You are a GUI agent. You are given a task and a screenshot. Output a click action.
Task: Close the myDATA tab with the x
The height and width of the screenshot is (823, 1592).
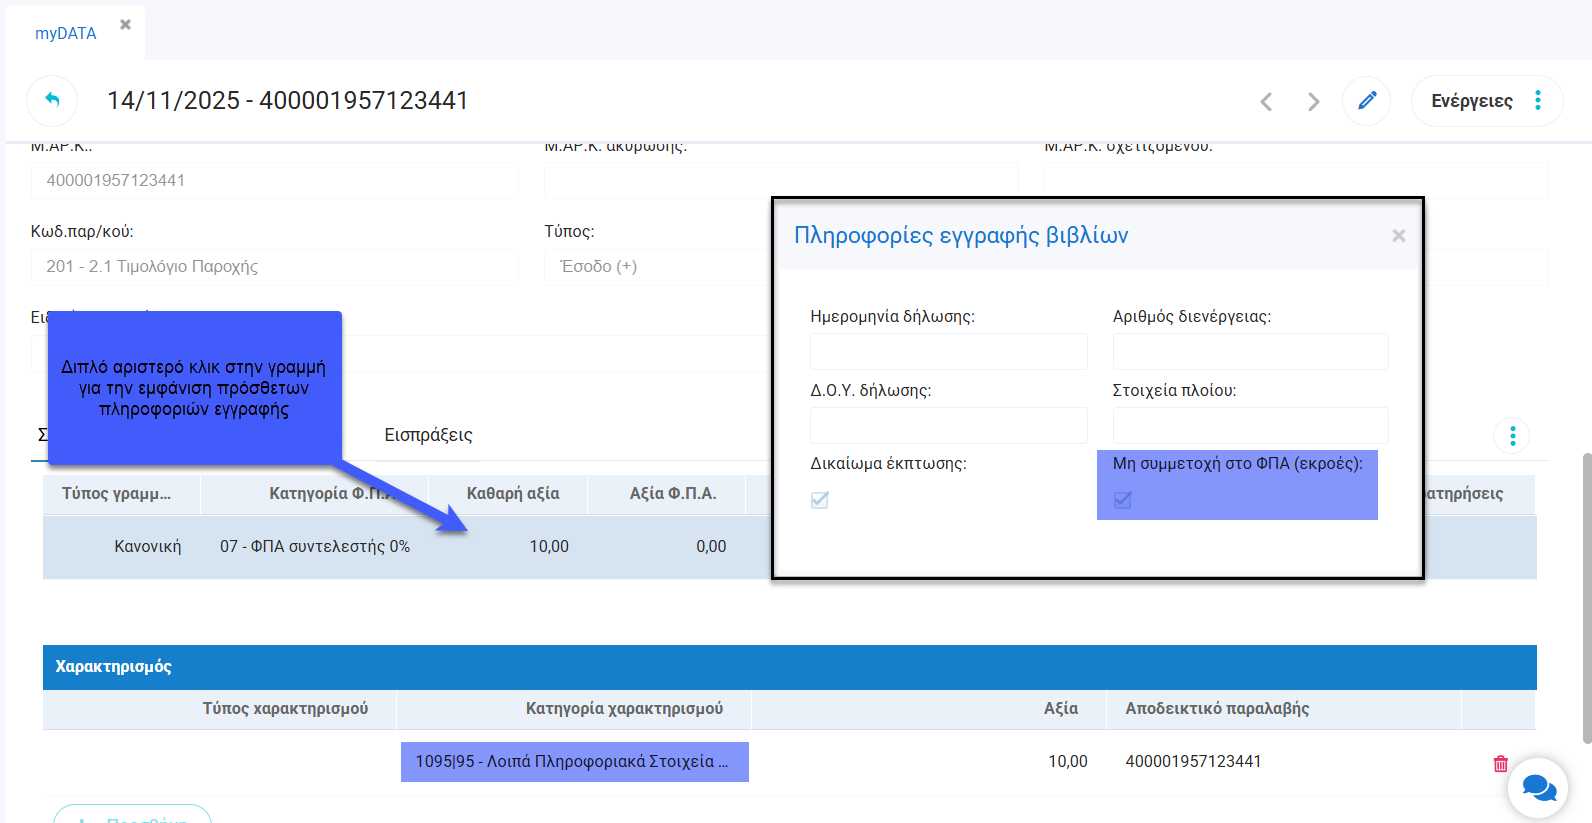125,25
